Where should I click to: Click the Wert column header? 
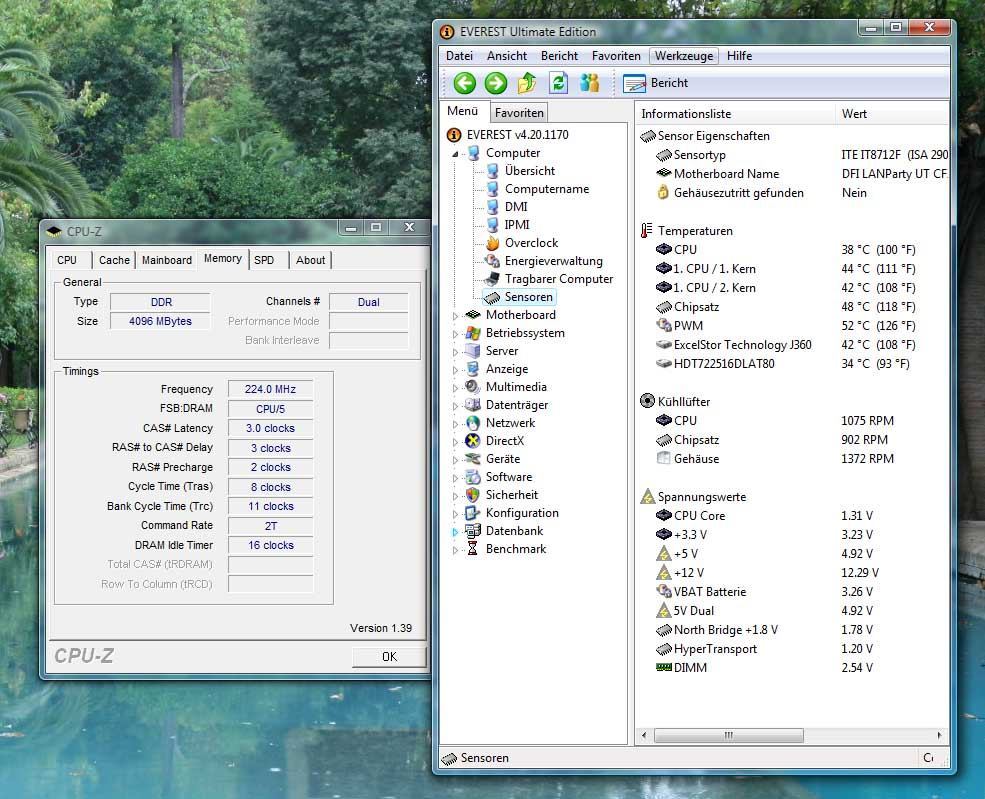pos(892,114)
